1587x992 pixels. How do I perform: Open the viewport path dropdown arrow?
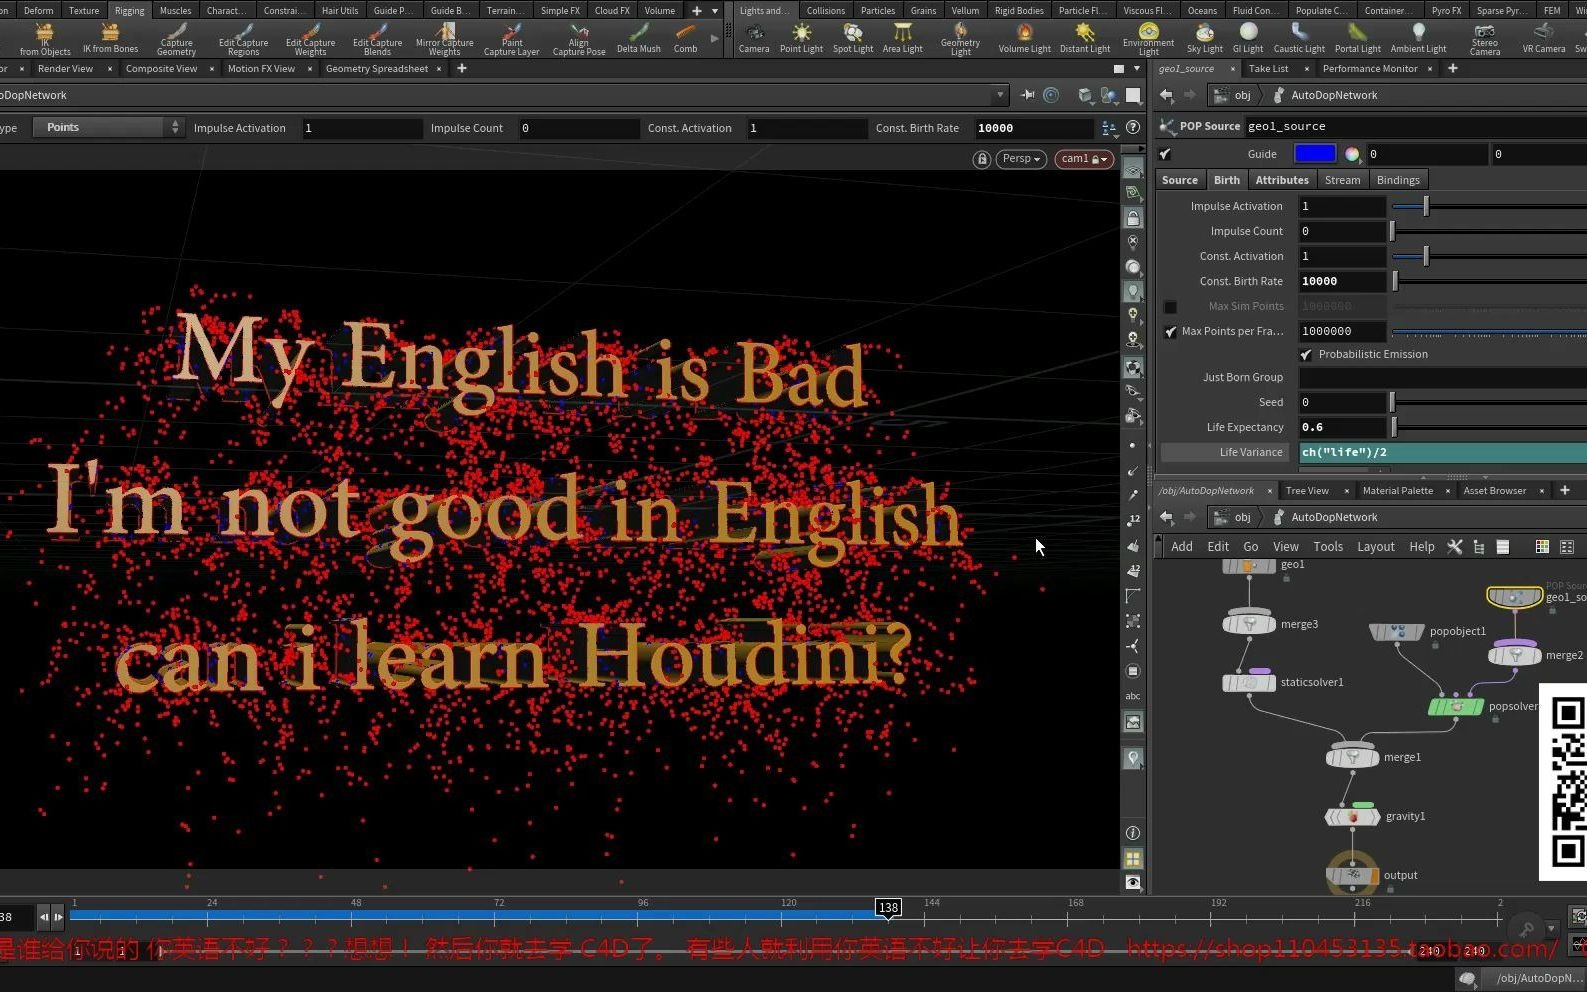point(1000,95)
